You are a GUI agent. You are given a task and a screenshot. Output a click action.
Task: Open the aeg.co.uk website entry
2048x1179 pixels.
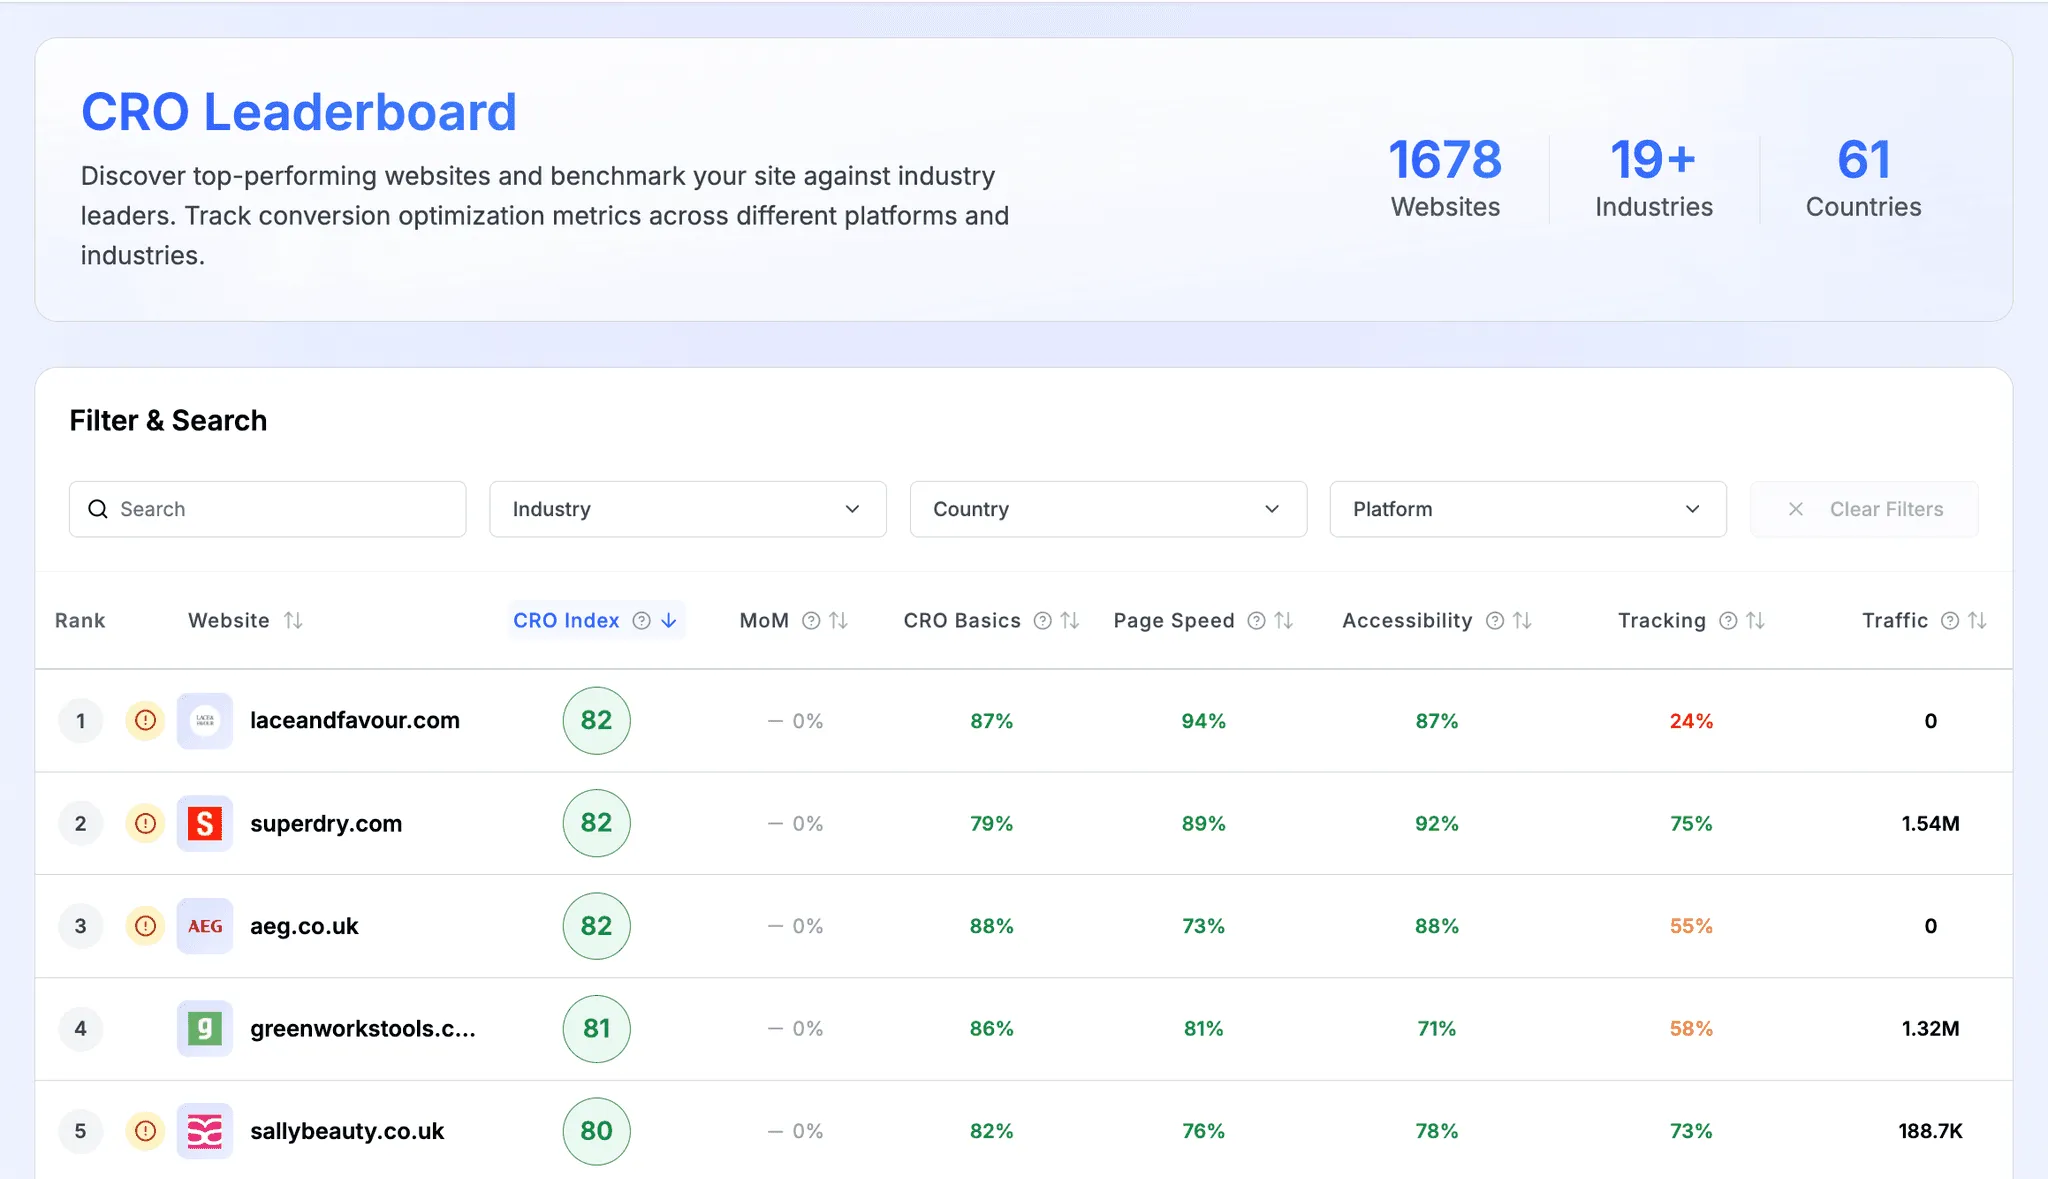pos(304,926)
